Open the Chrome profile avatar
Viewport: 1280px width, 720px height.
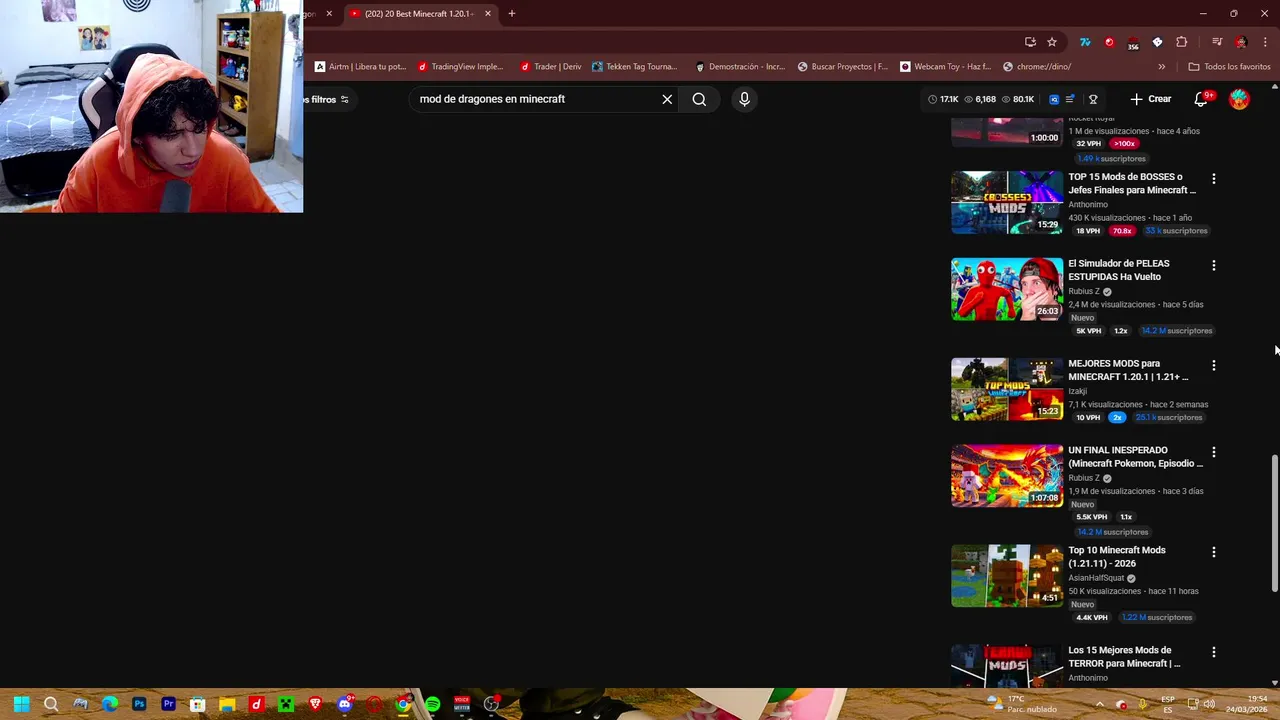click(x=1241, y=42)
